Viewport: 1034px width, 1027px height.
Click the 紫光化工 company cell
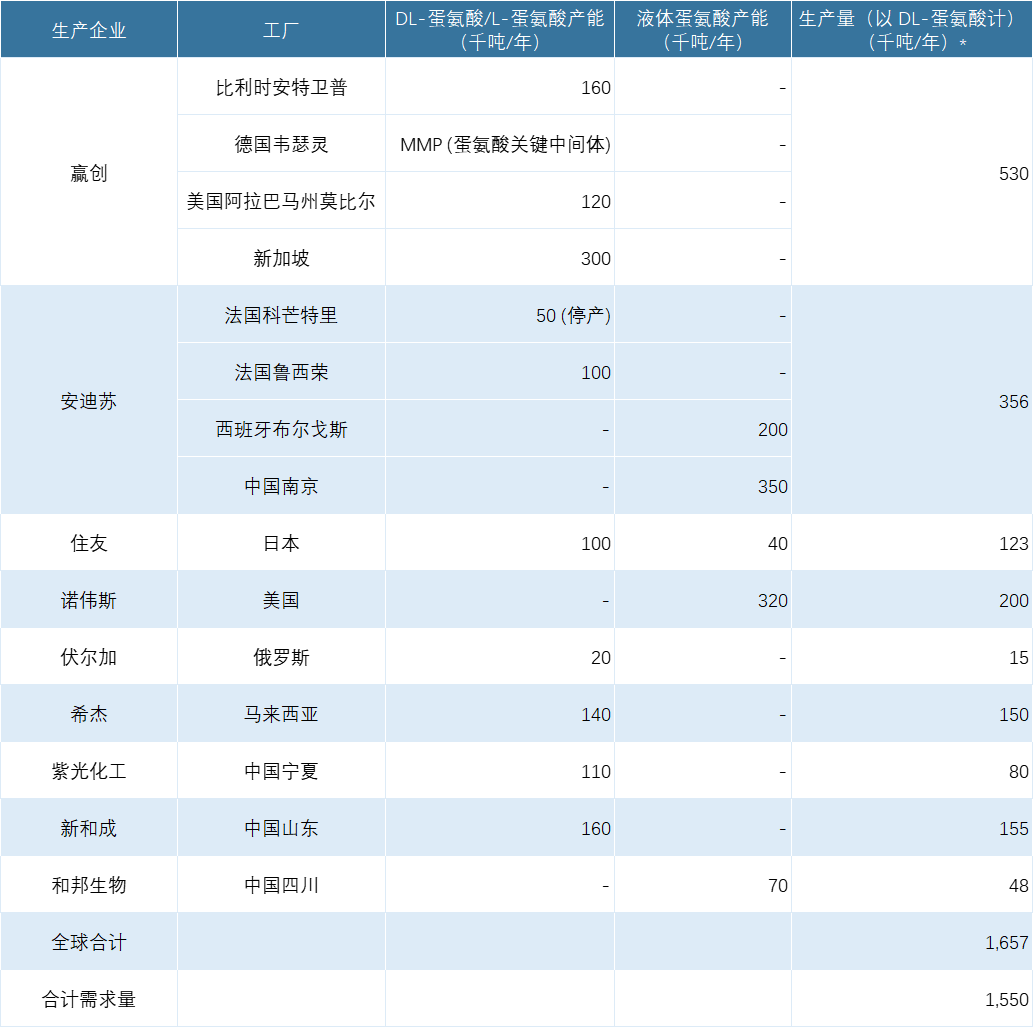pyautogui.click(x=89, y=771)
